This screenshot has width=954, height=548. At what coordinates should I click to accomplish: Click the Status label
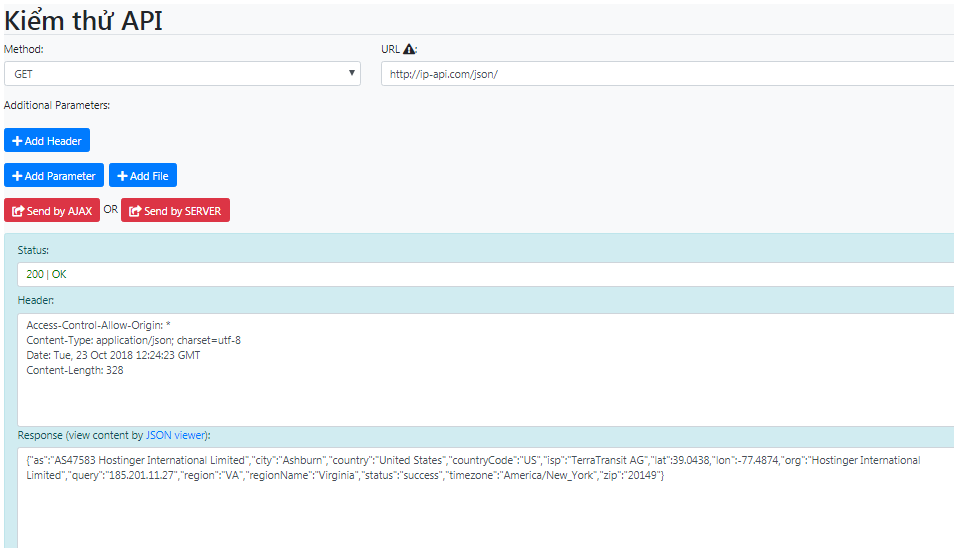click(x=33, y=250)
